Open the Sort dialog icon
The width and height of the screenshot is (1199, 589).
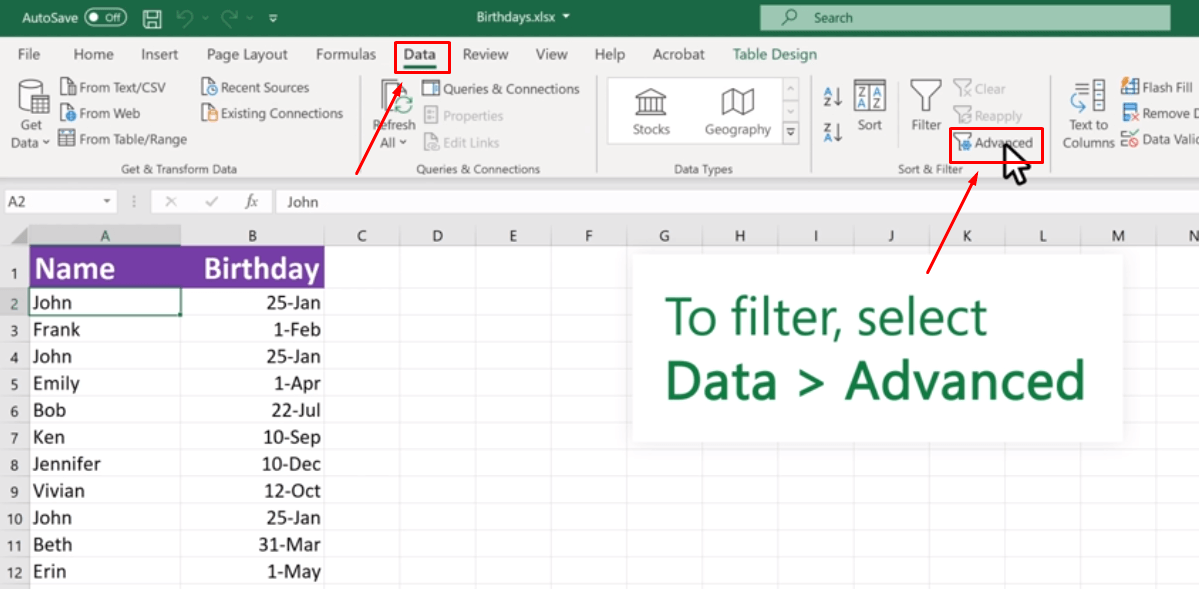coord(869,98)
